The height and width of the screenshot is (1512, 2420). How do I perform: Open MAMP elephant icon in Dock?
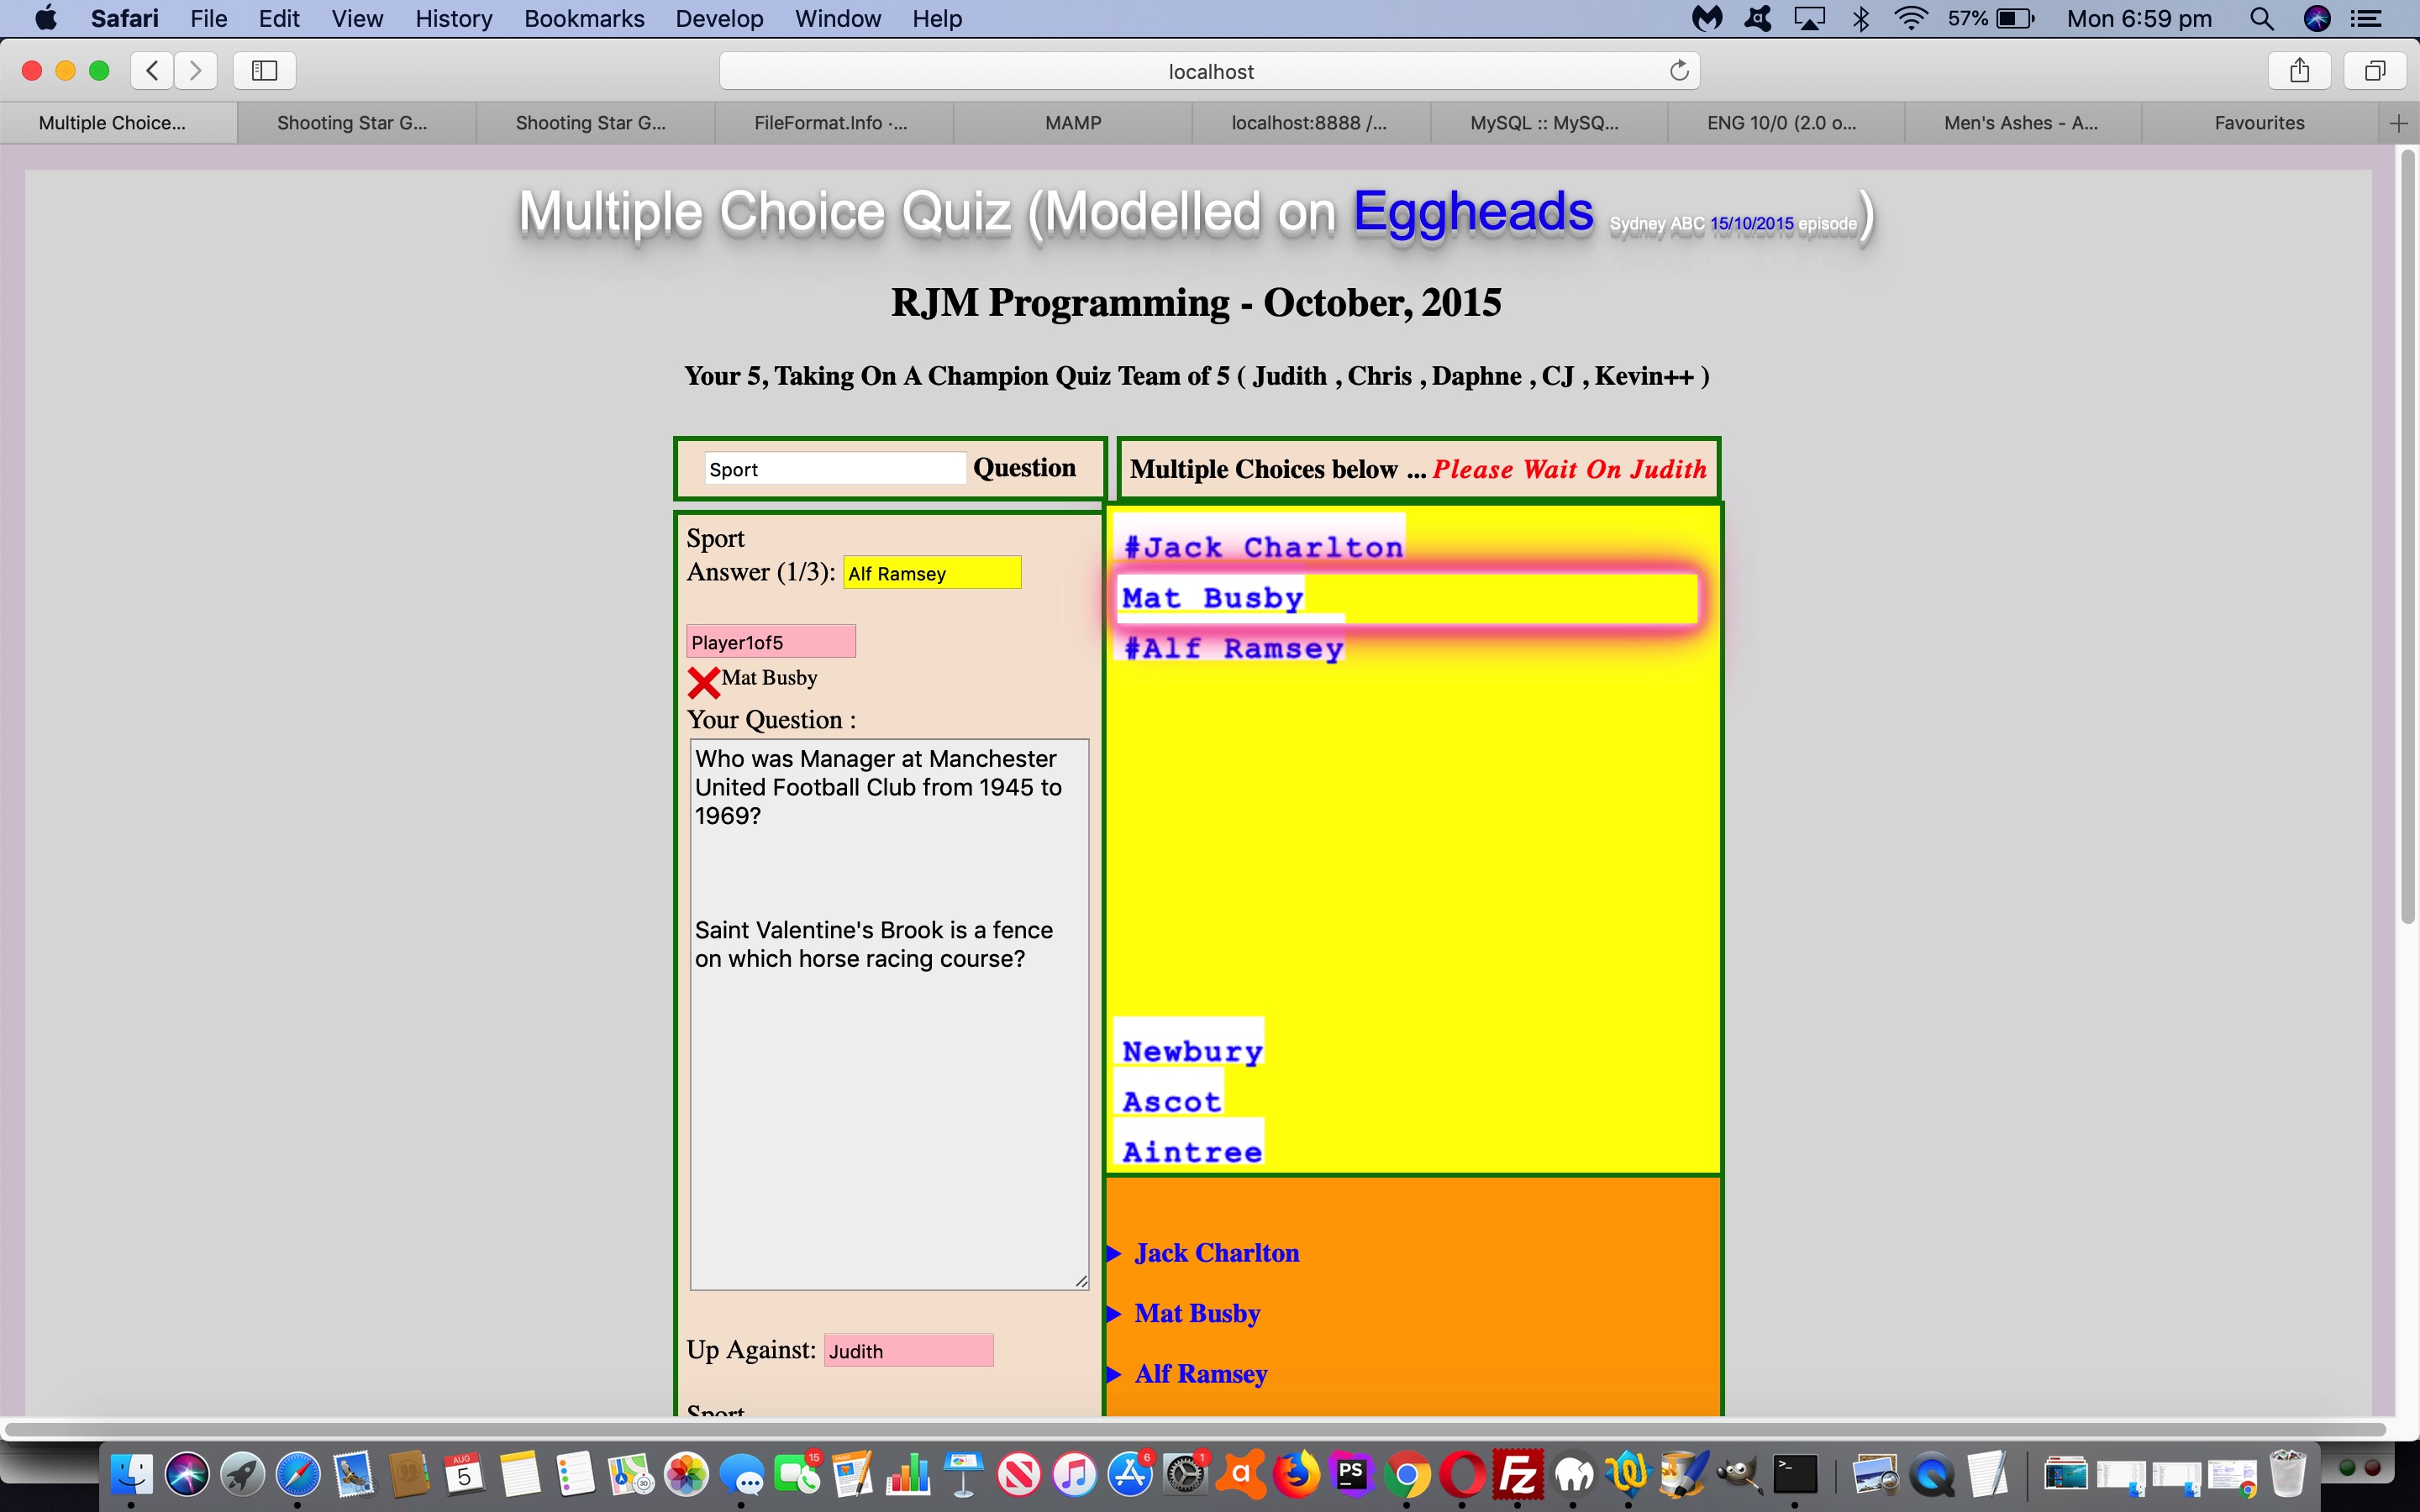pos(1573,1473)
